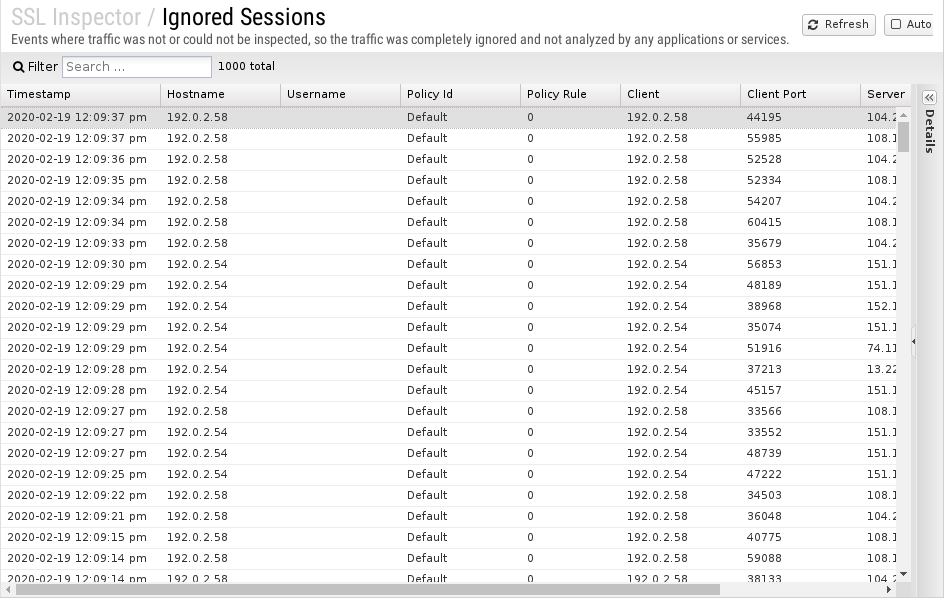Sort by Hostname column header
The image size is (944, 598).
click(x=220, y=95)
